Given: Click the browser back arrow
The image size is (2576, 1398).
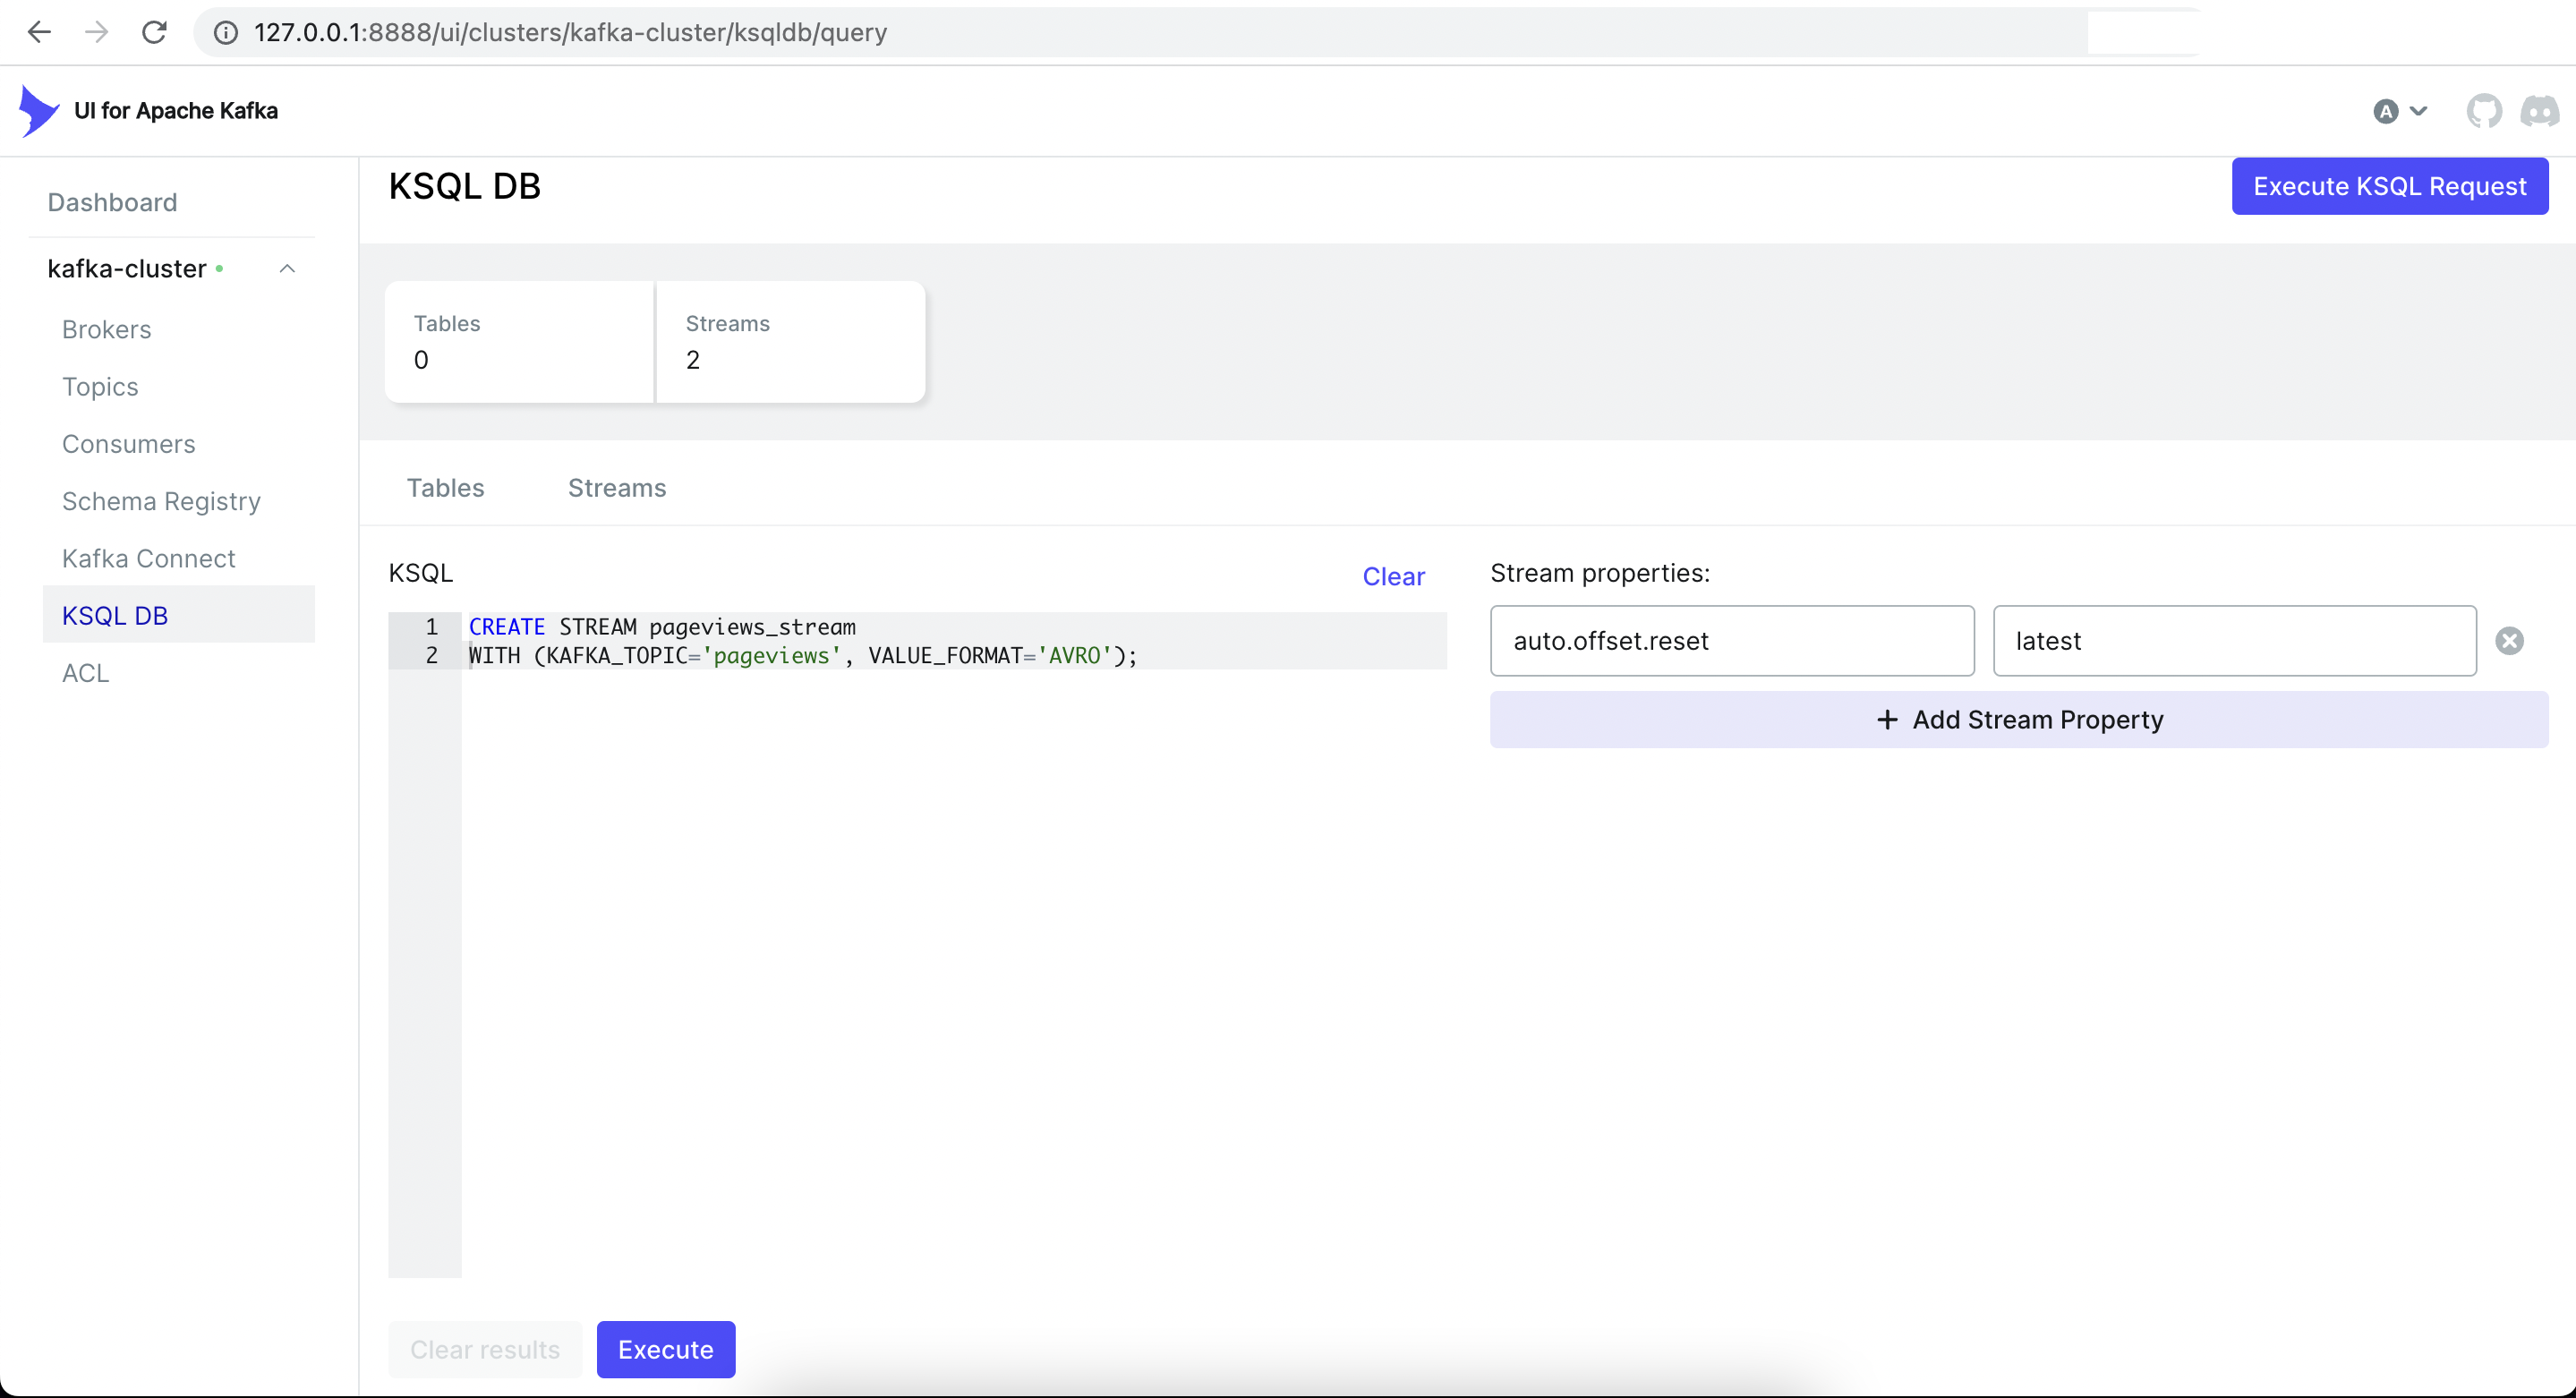Looking at the screenshot, I should [x=38, y=32].
